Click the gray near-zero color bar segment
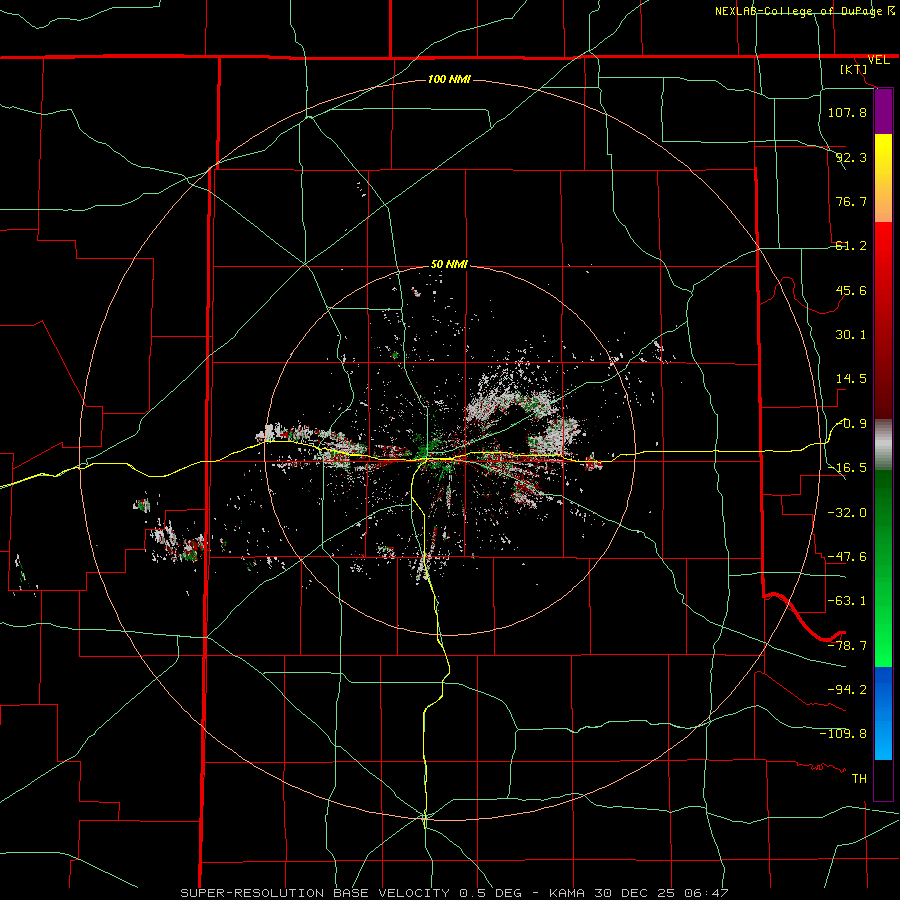Screen dimensions: 900x900 (883, 445)
